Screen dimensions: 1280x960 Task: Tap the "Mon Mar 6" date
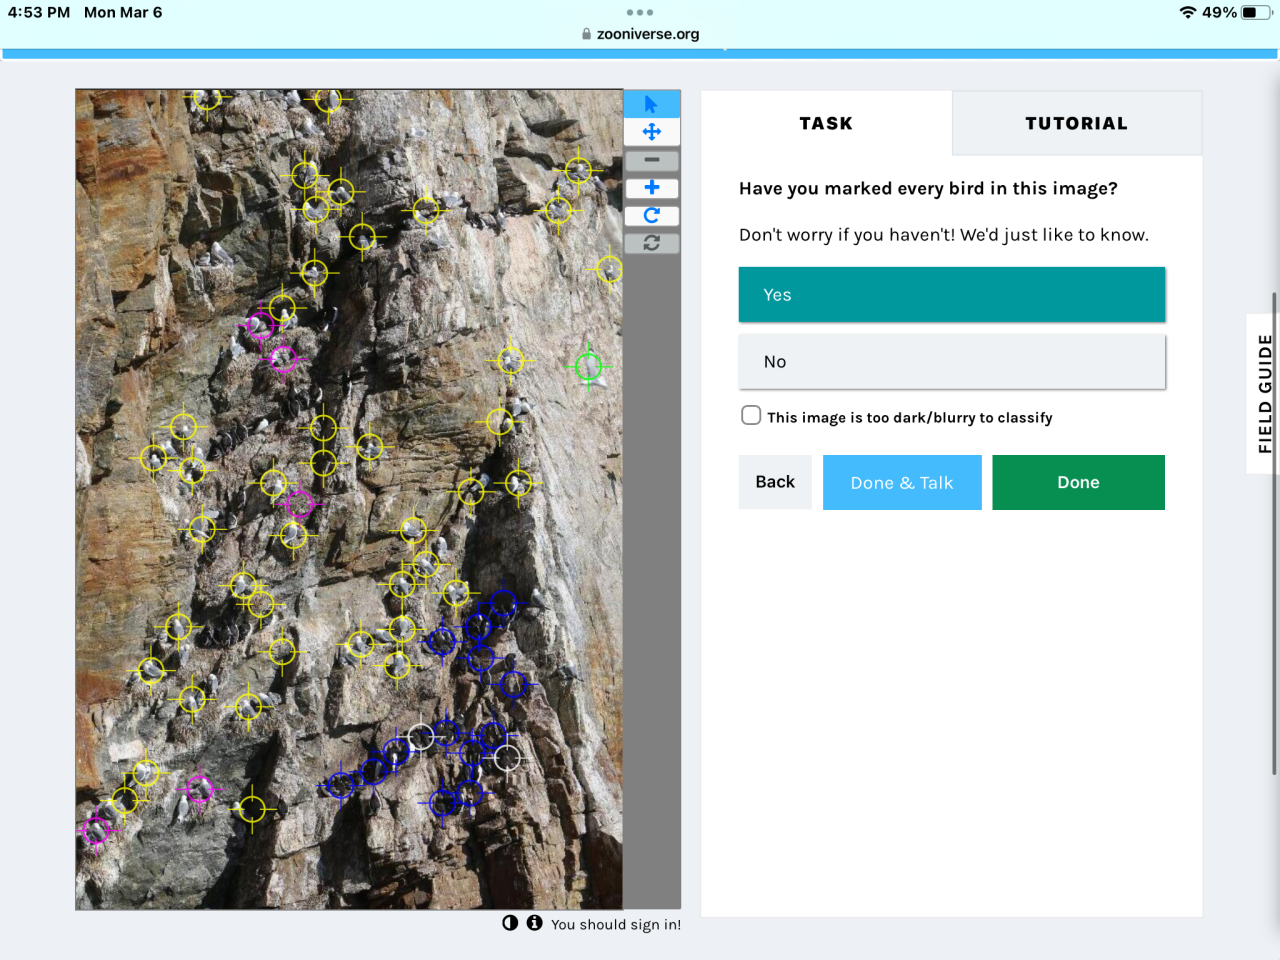click(x=123, y=13)
